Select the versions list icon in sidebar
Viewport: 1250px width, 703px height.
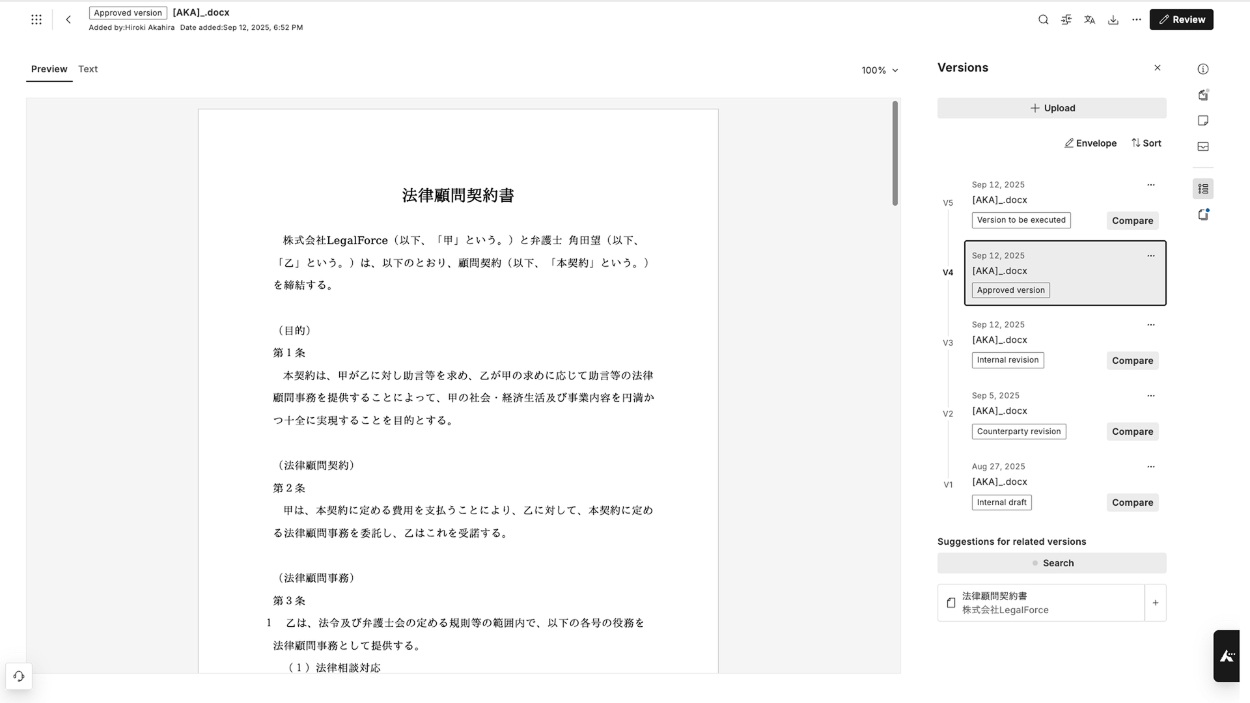[x=1203, y=189]
